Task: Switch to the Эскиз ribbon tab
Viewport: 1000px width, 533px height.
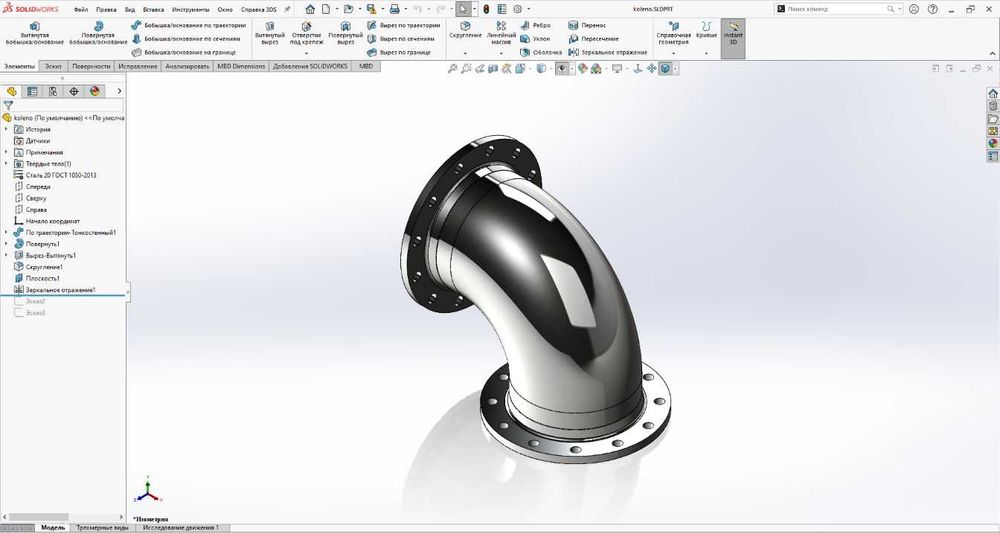Action: (x=54, y=66)
